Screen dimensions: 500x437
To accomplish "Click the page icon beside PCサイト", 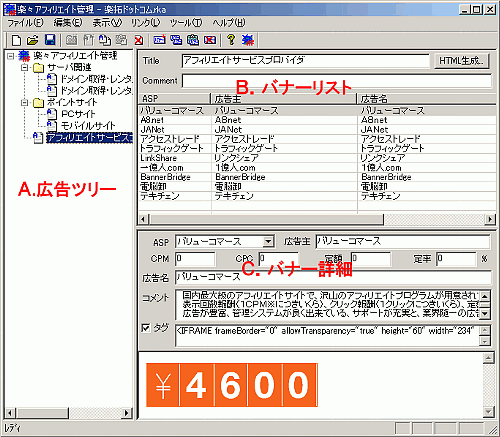I will coord(51,114).
